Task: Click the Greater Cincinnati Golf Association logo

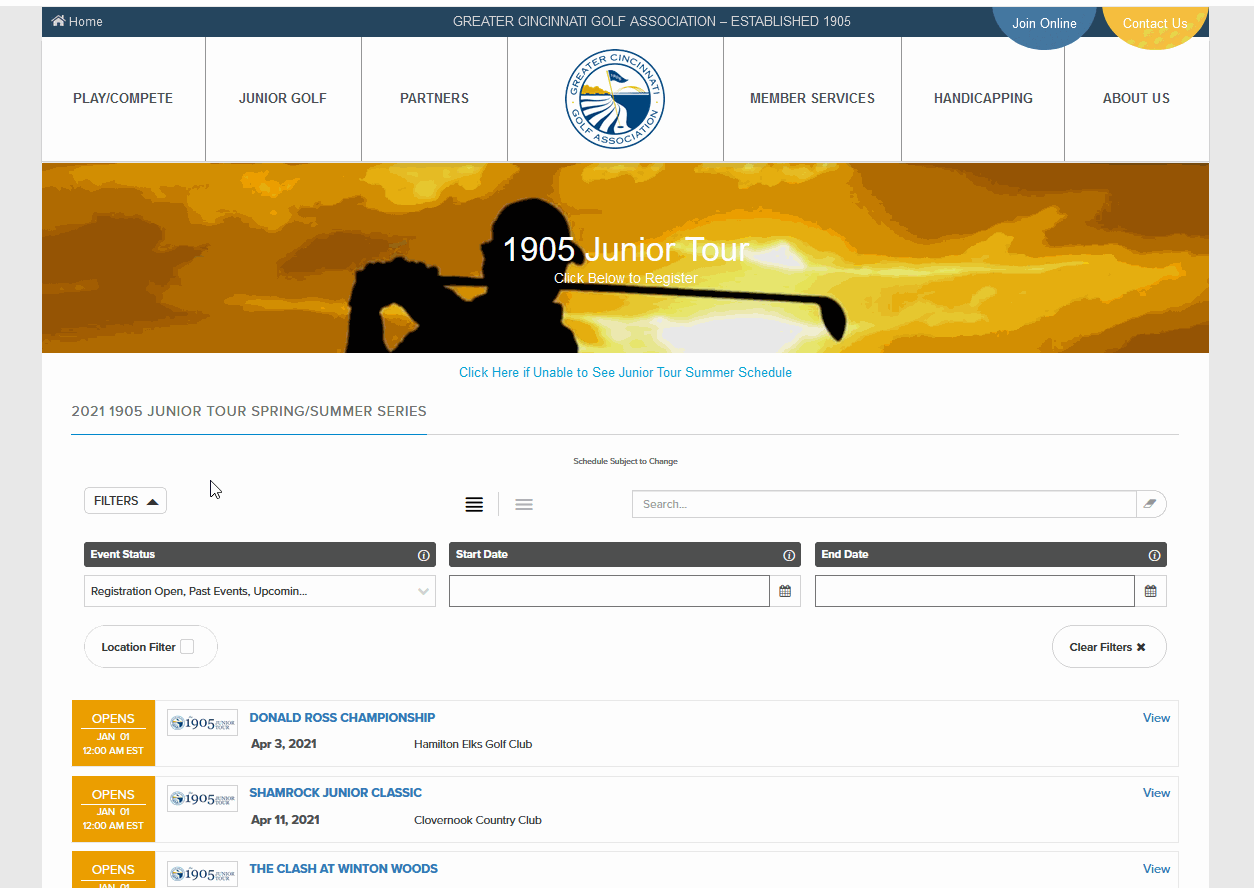Action: tap(615, 99)
